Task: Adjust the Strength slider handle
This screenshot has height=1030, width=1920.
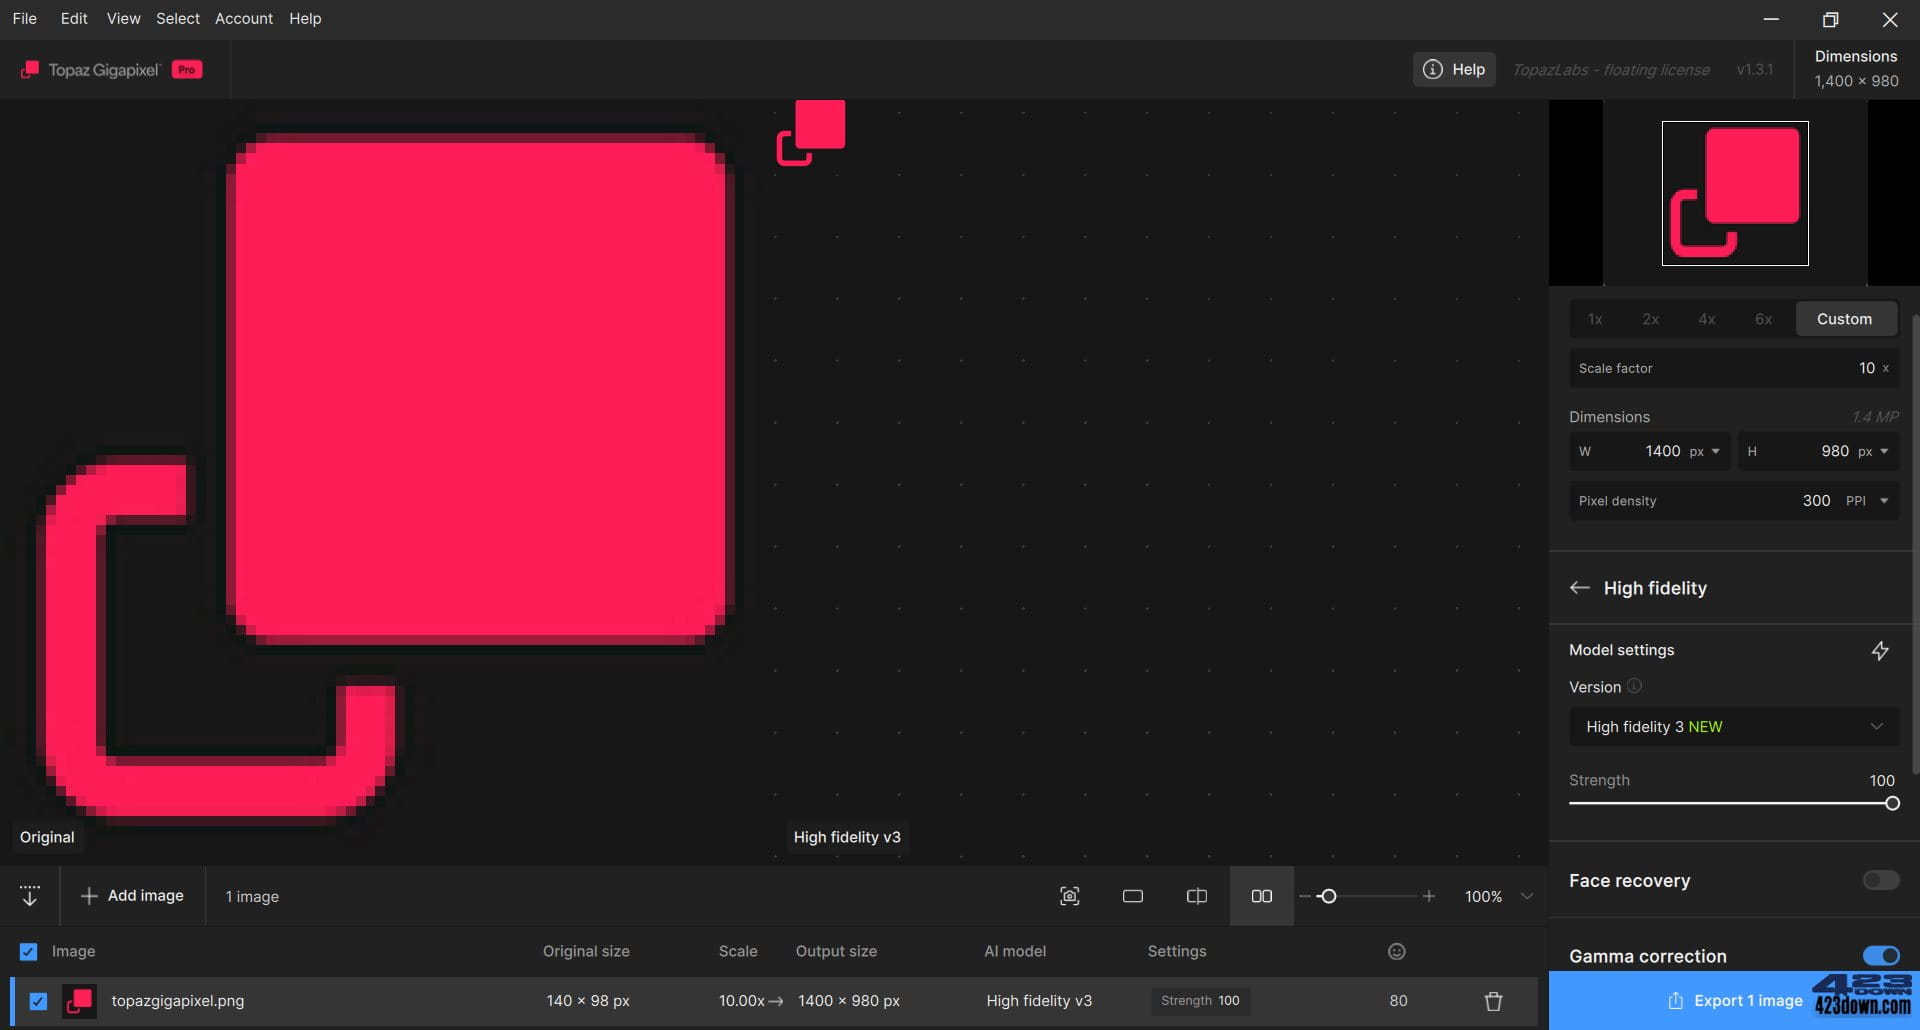Action: 1892,803
